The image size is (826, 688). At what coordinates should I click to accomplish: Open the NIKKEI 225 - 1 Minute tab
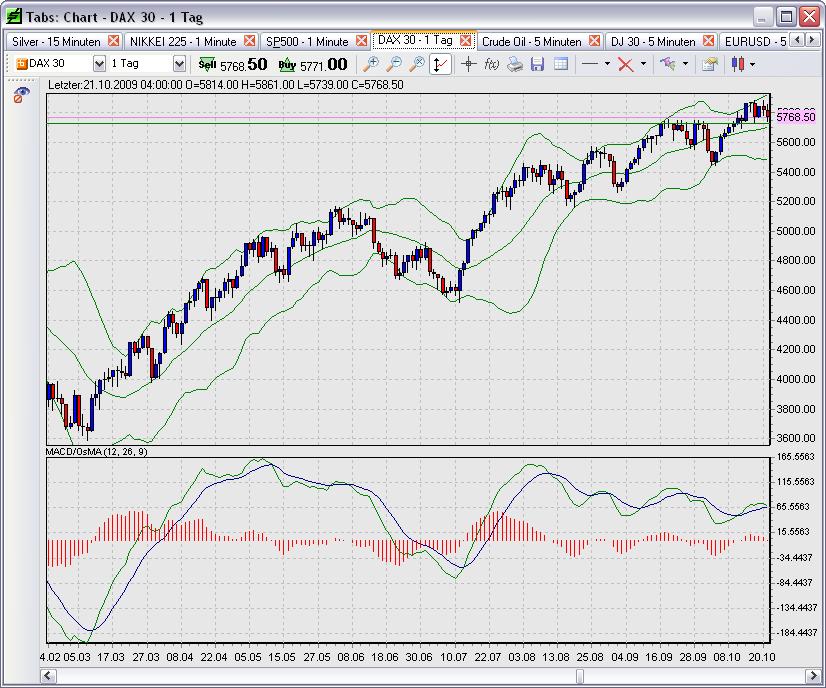(183, 41)
